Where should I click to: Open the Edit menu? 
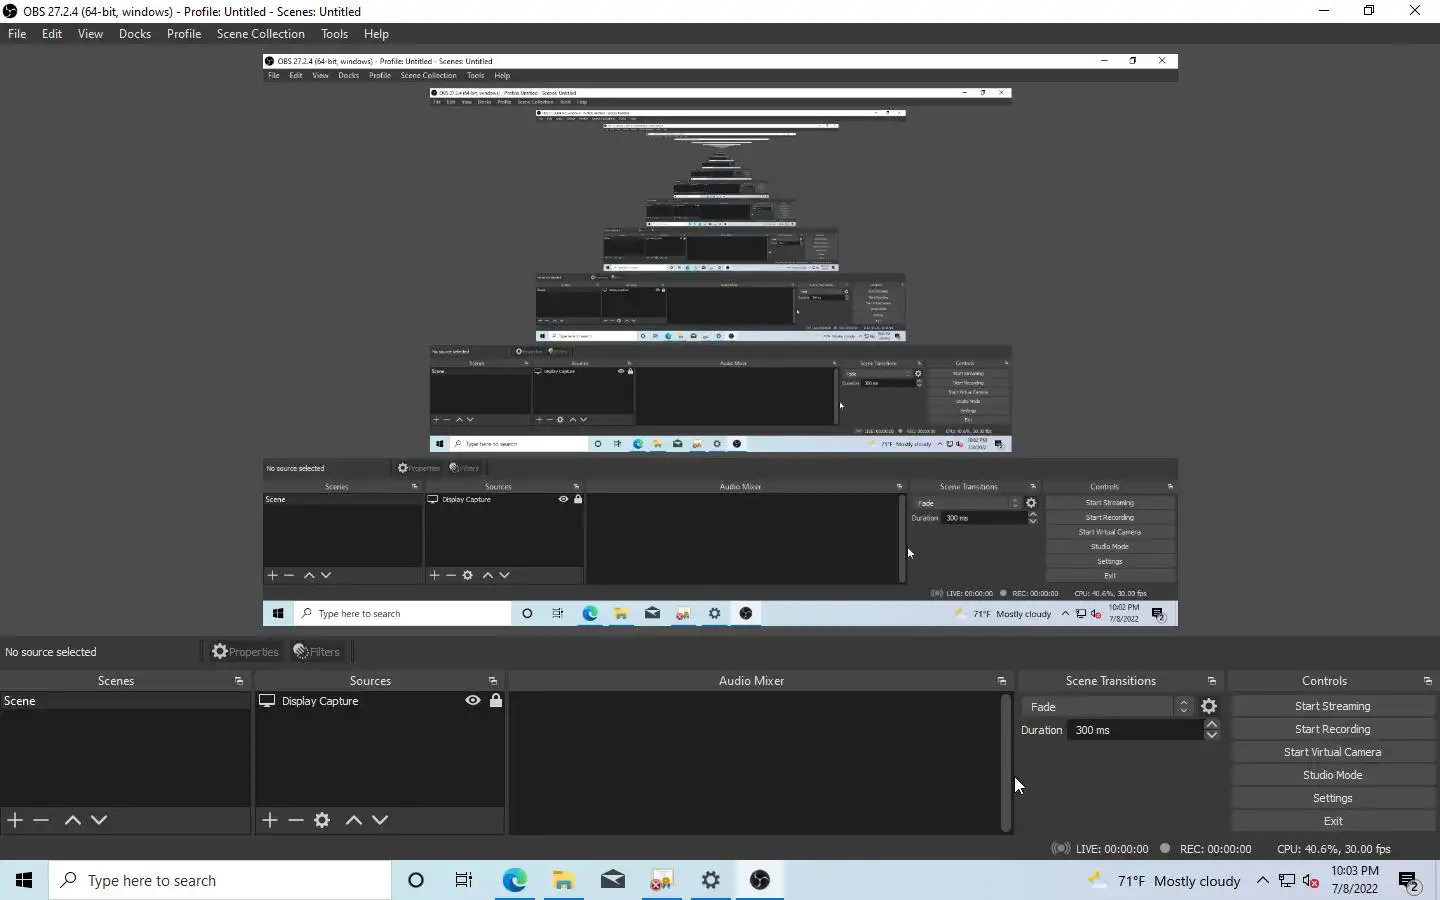click(x=52, y=34)
